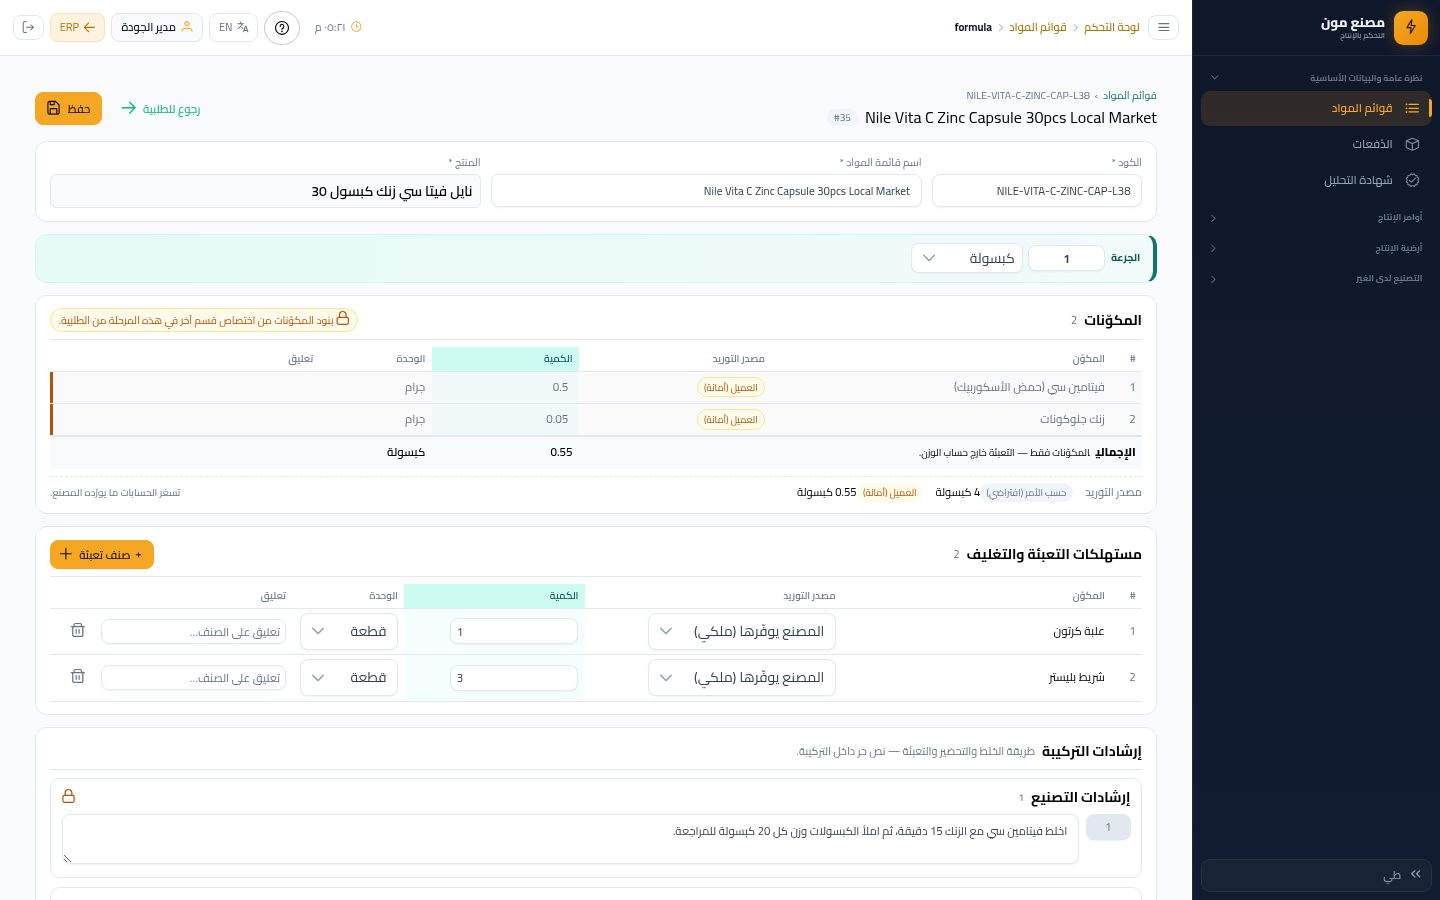
Task: Click the الجرعة quantity field
Action: point(1066,258)
